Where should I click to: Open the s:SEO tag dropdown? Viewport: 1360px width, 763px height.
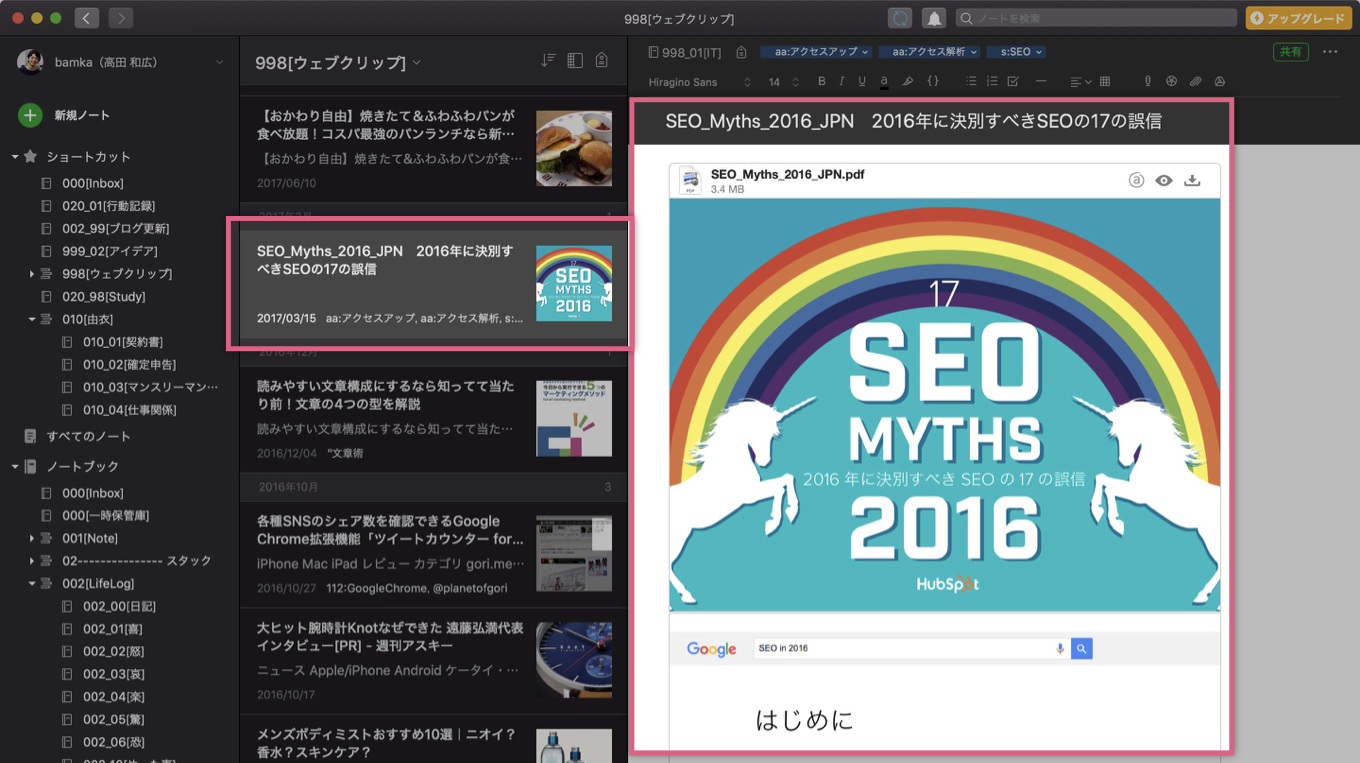click(1015, 52)
